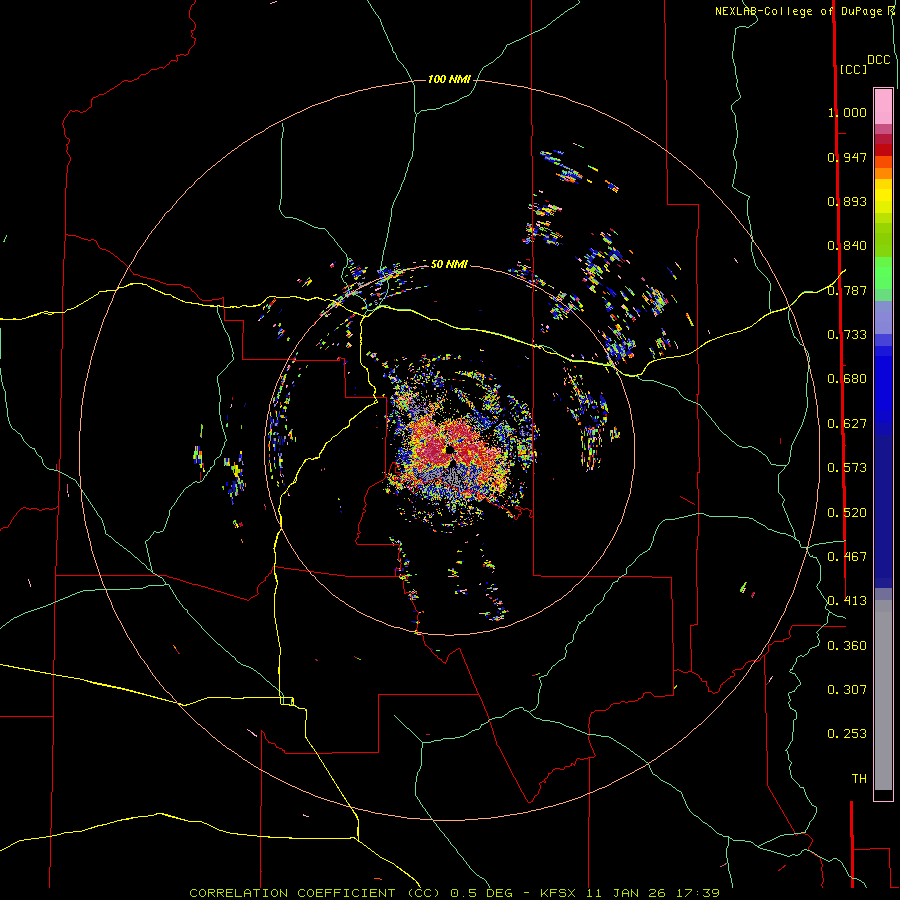900x900 pixels.
Task: Pick the yellow segment of the color bar
Action: coord(883,196)
